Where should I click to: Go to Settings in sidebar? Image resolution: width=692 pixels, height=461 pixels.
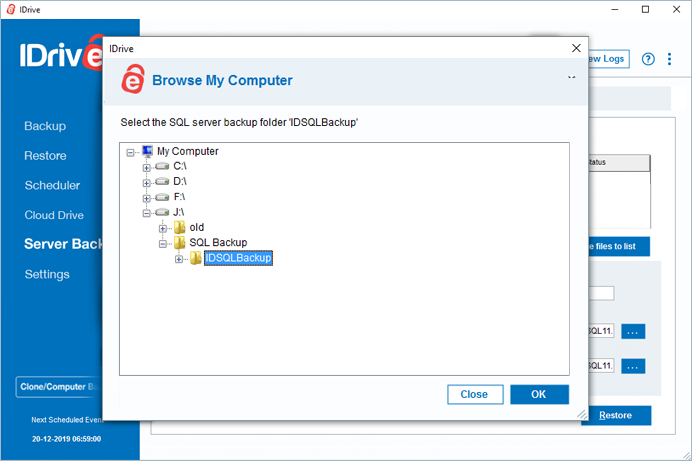(47, 274)
